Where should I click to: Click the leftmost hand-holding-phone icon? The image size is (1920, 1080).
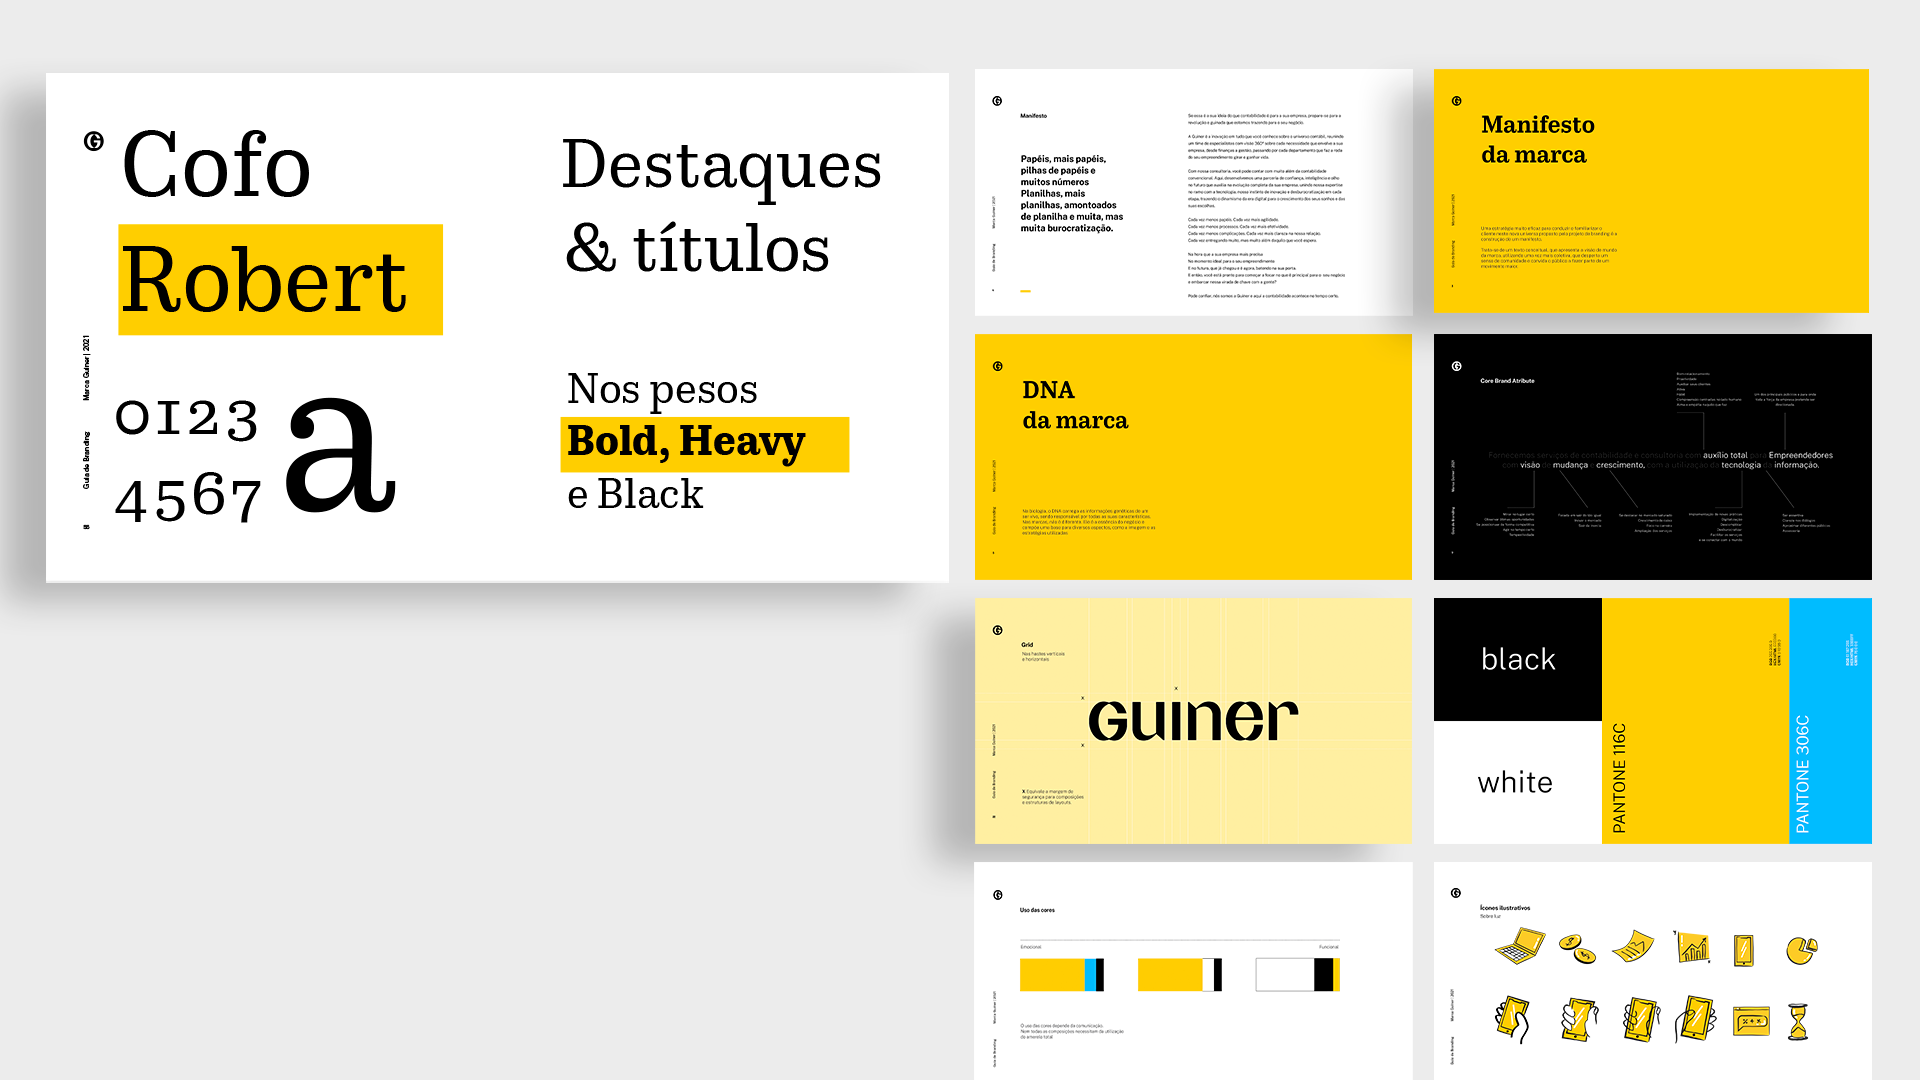tap(1513, 1020)
